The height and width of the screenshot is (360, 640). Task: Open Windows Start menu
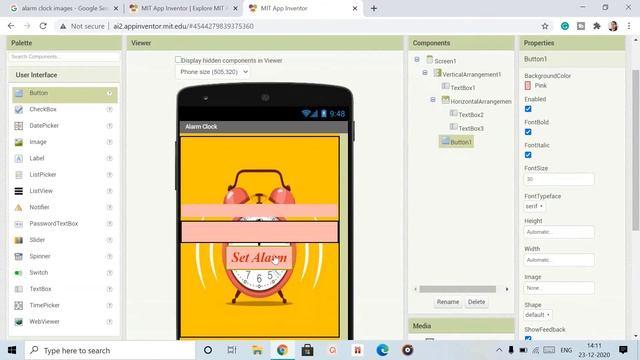[x=12, y=350]
